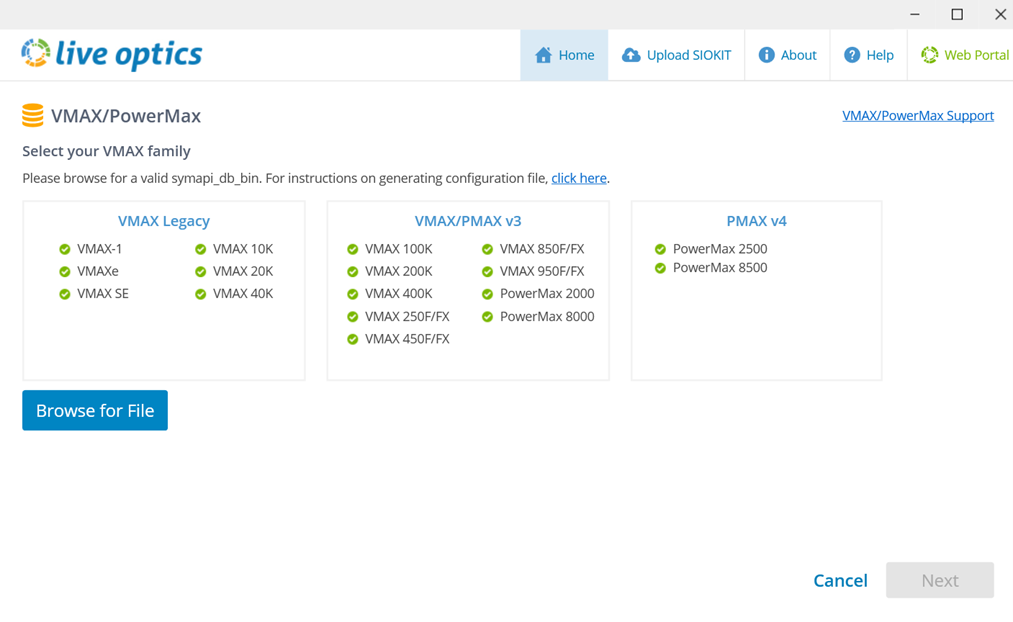Click the database stack icon beside VMAX/PowerMax

tap(32, 115)
